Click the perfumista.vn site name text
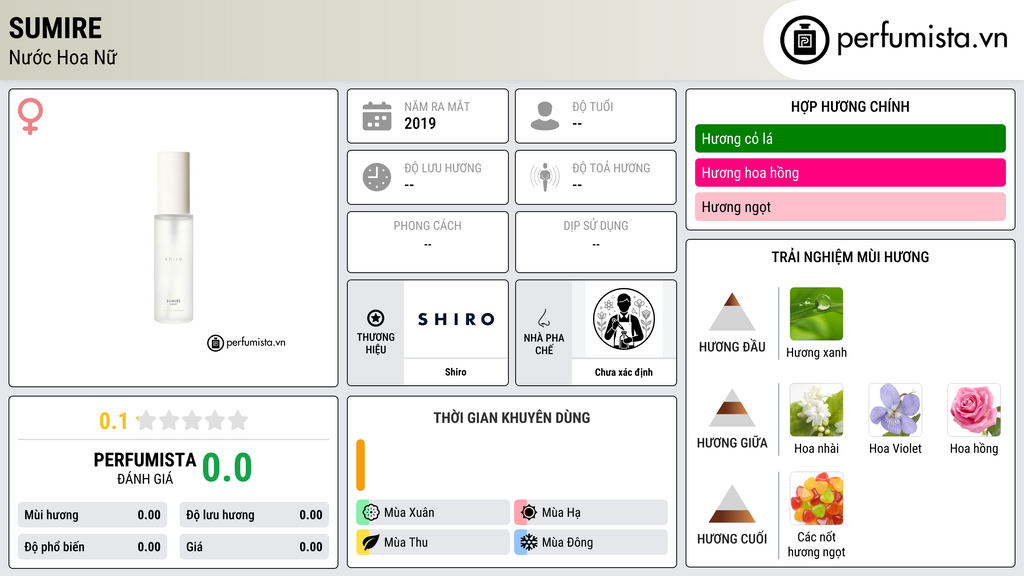Image resolution: width=1024 pixels, height=576 pixels. [922, 39]
